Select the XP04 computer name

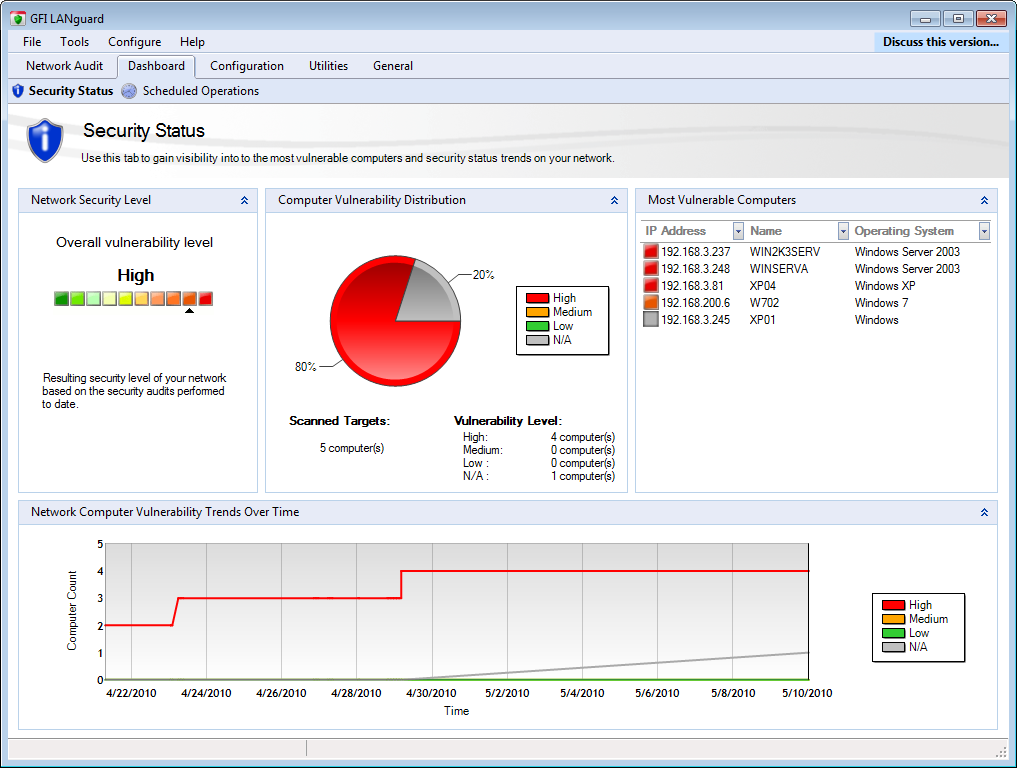(763, 285)
